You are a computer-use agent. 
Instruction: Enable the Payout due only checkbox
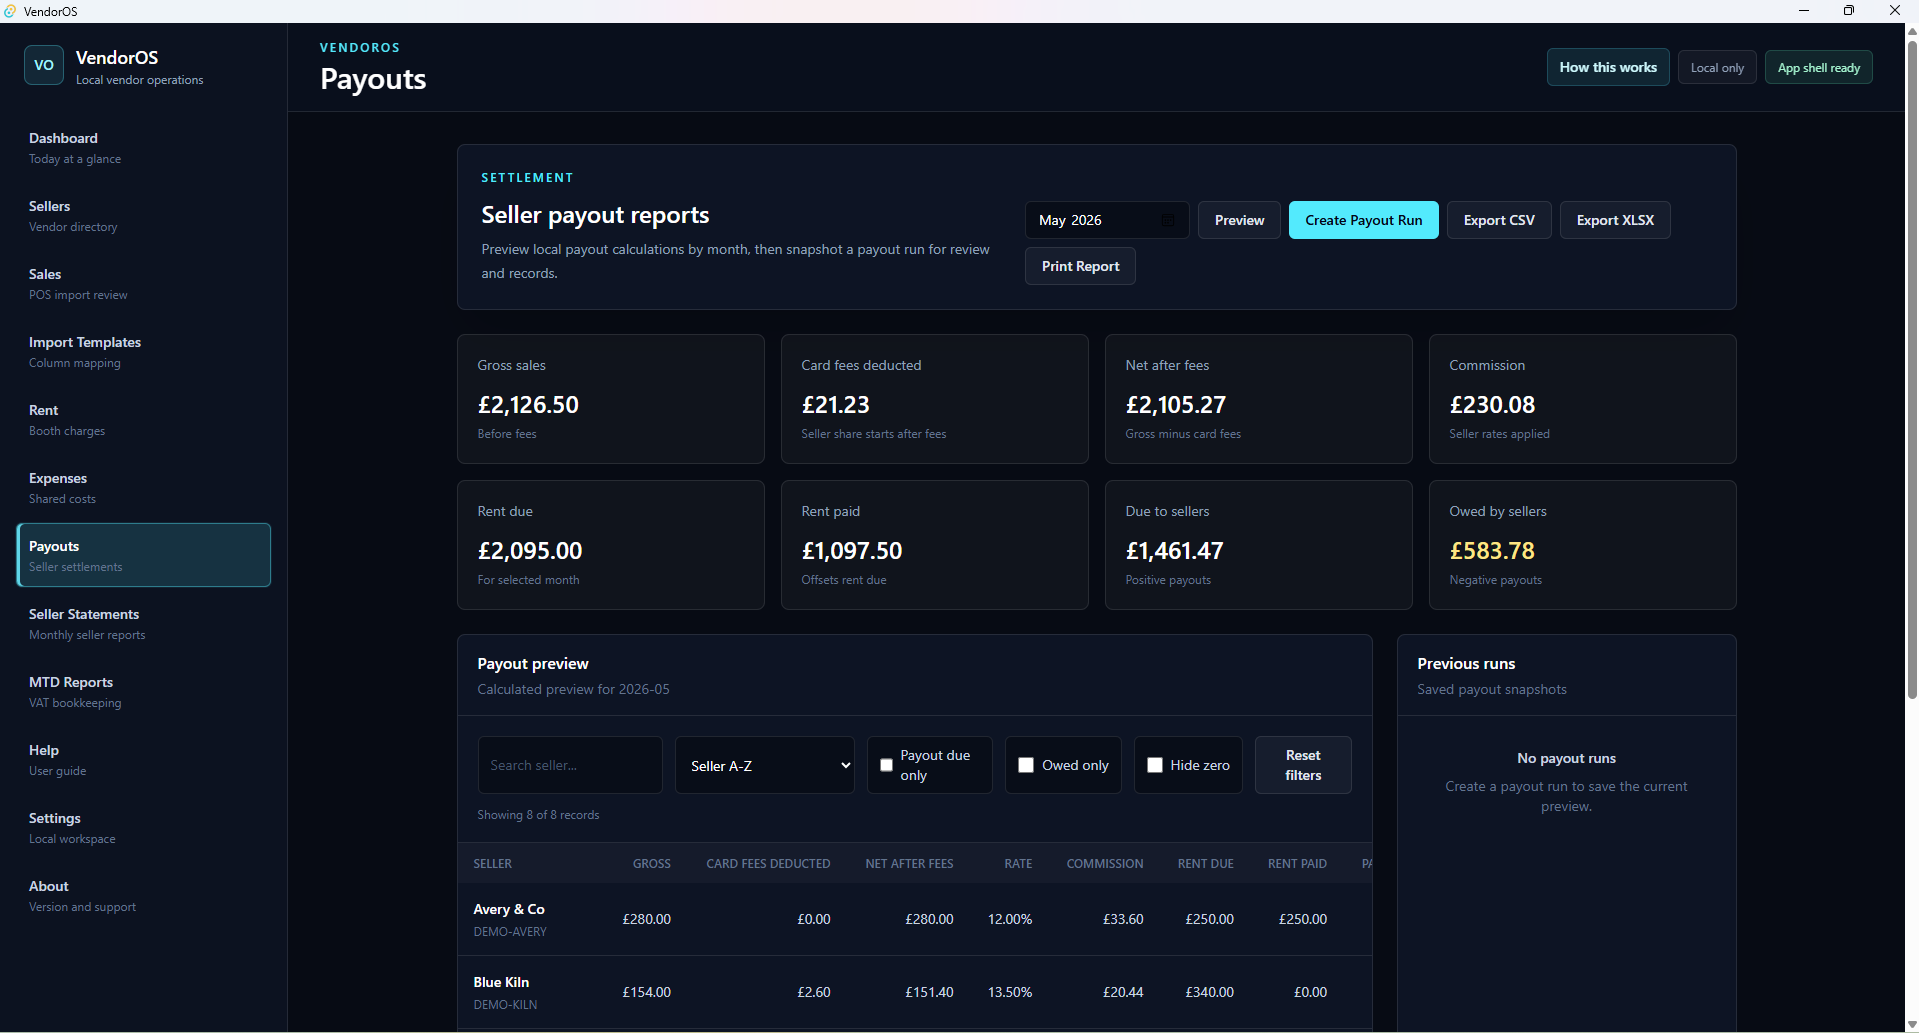(886, 765)
